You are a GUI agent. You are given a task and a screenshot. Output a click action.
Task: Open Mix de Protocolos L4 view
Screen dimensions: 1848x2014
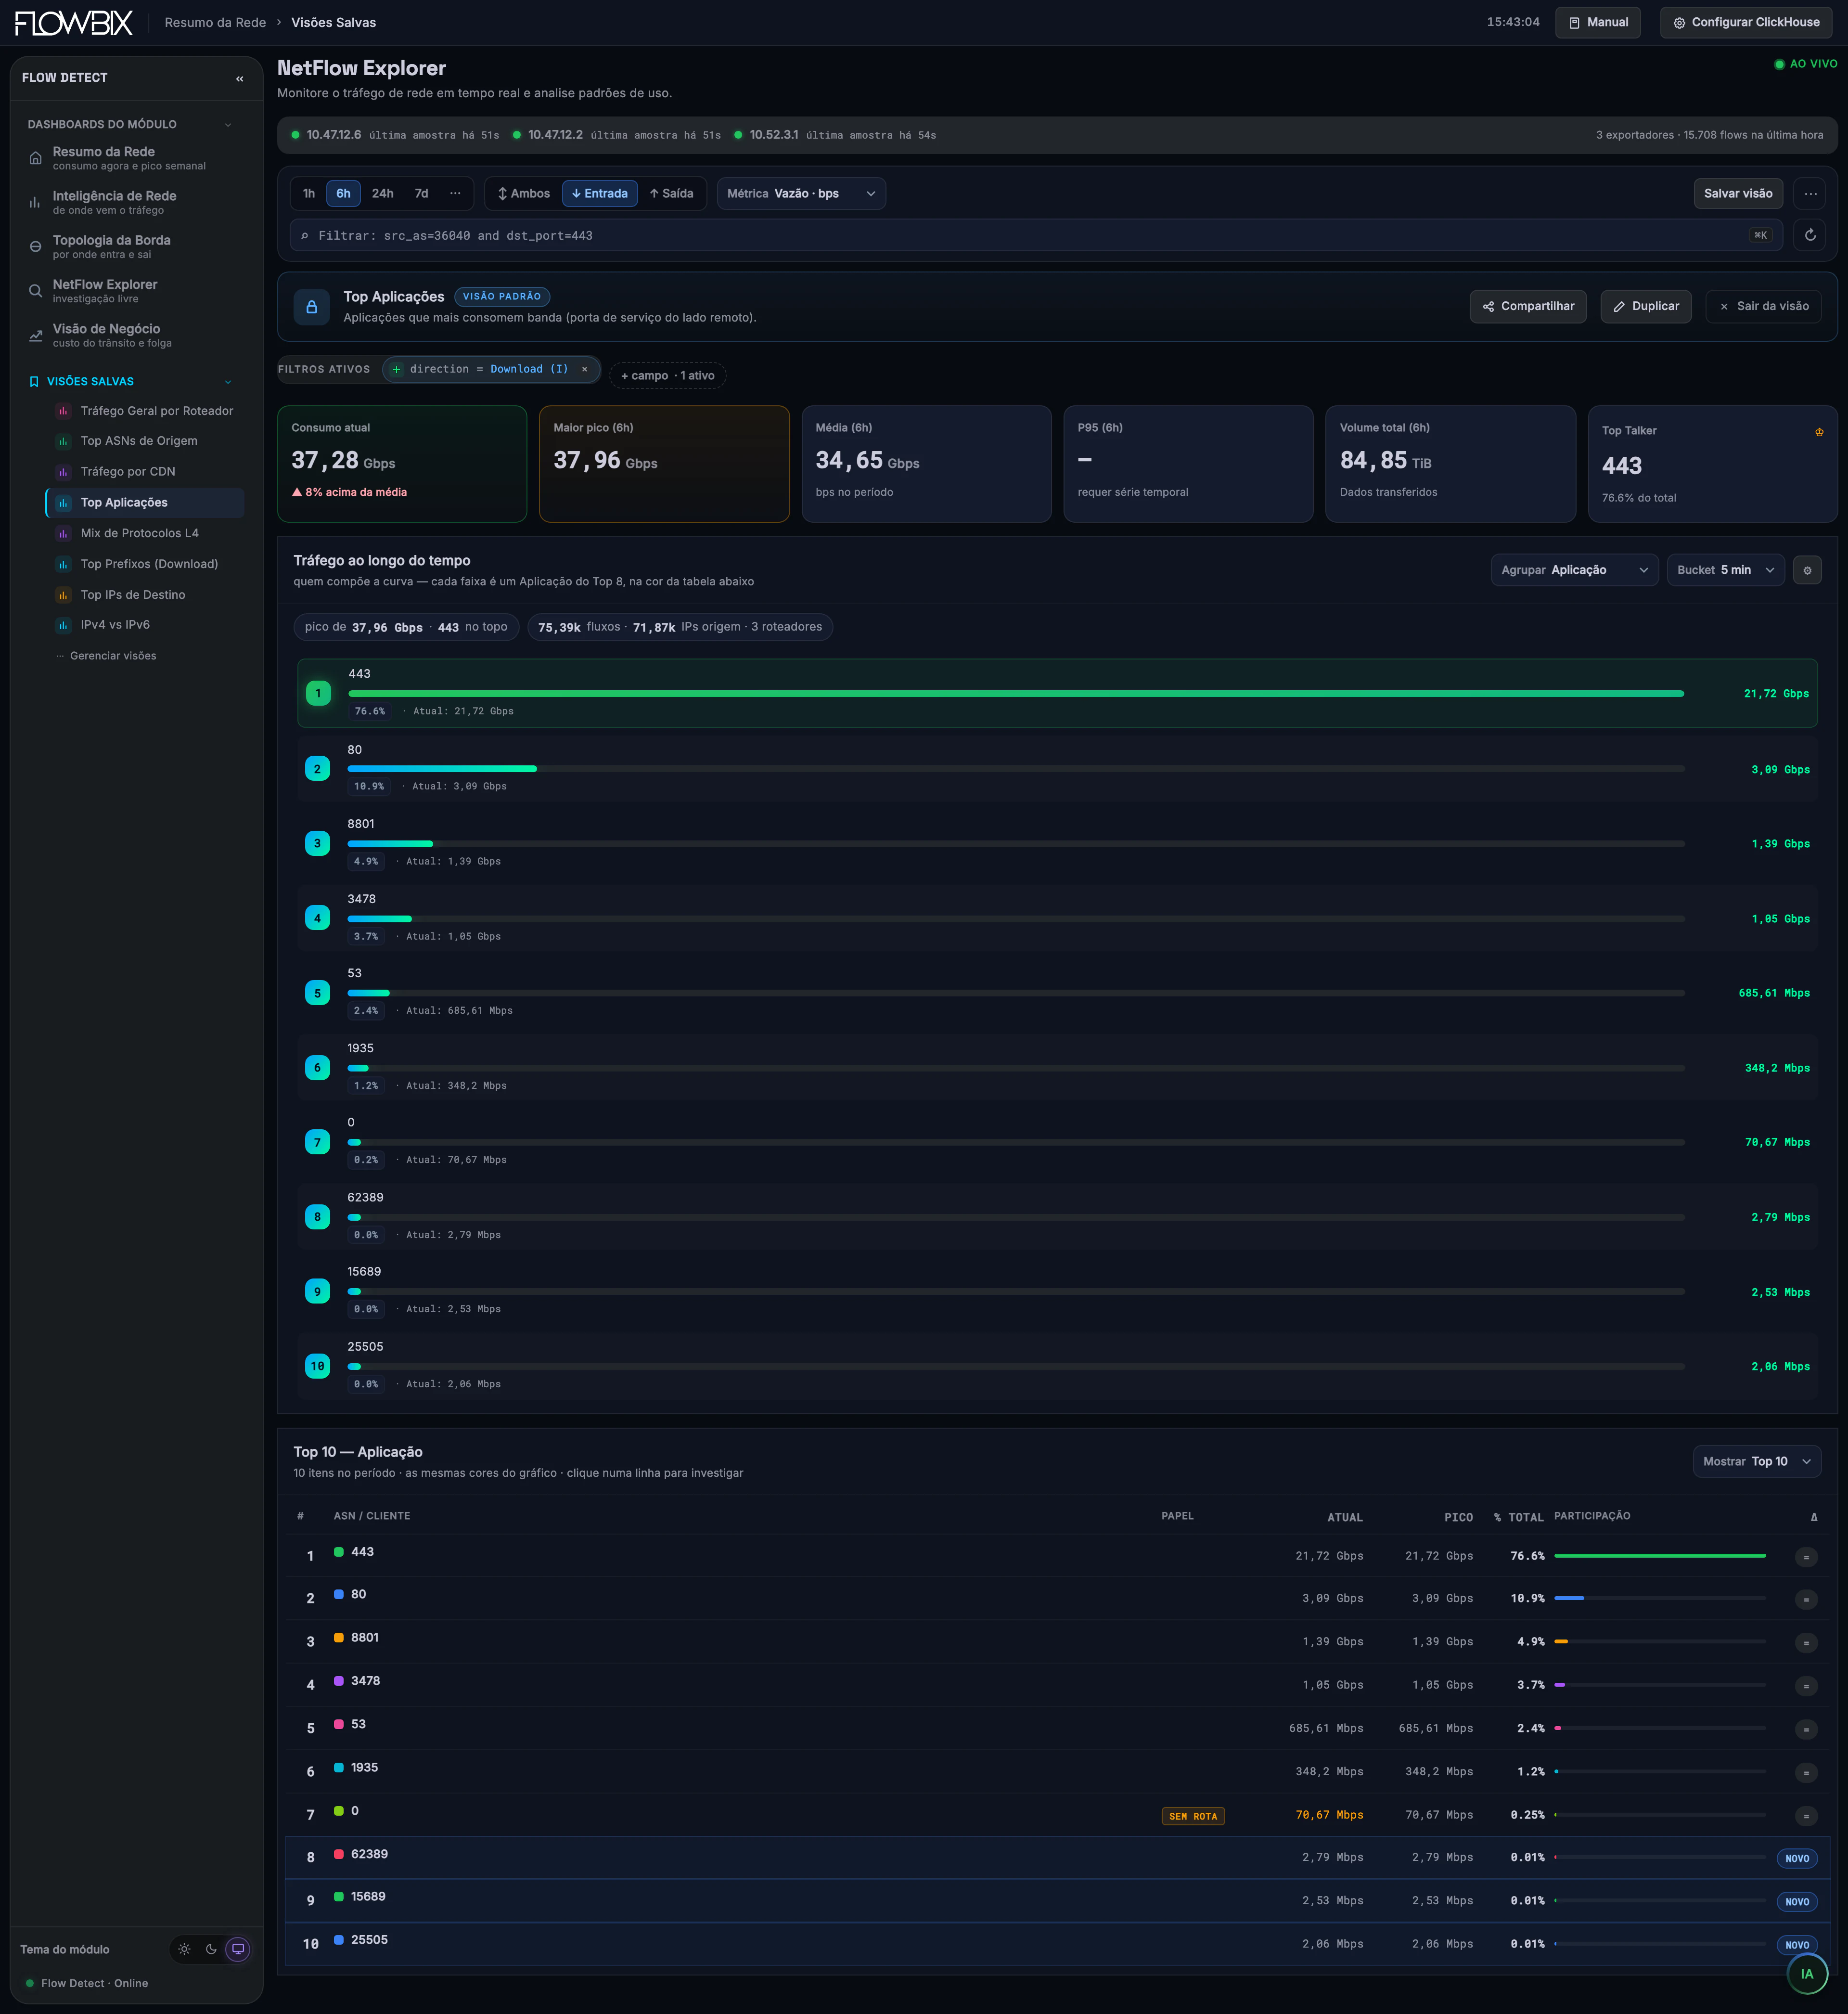[146, 533]
